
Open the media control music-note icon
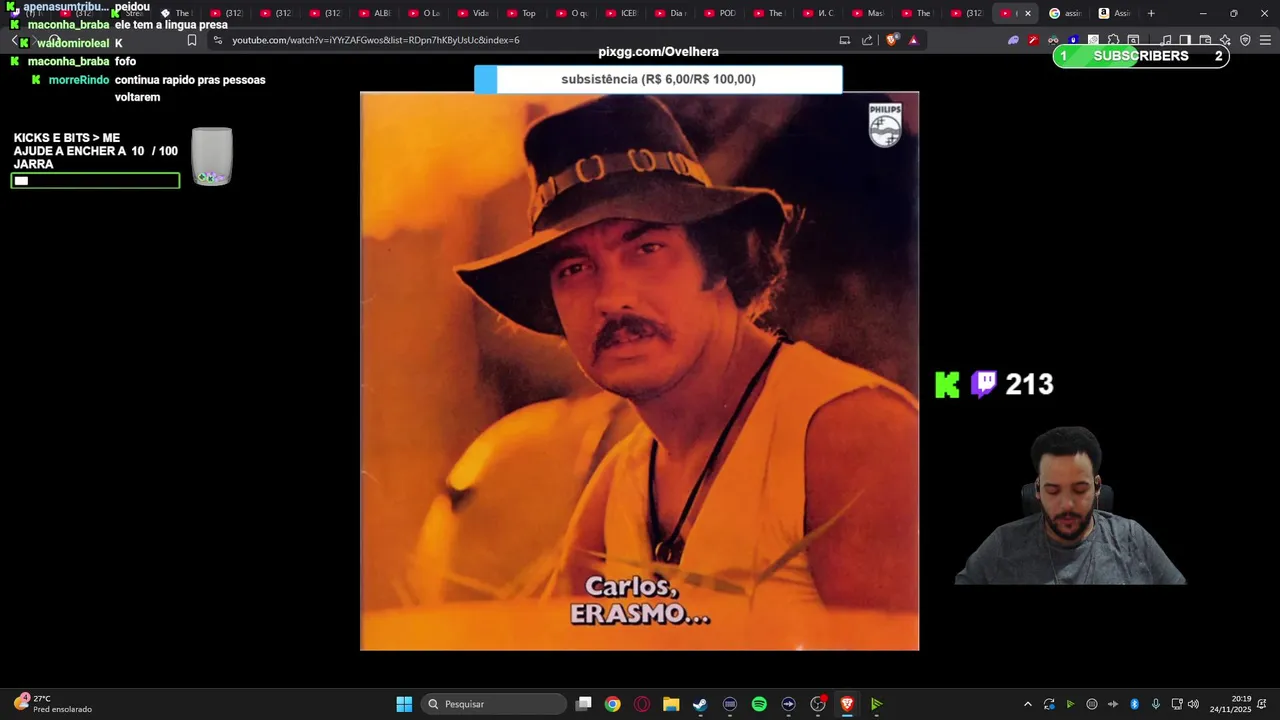click(1165, 40)
